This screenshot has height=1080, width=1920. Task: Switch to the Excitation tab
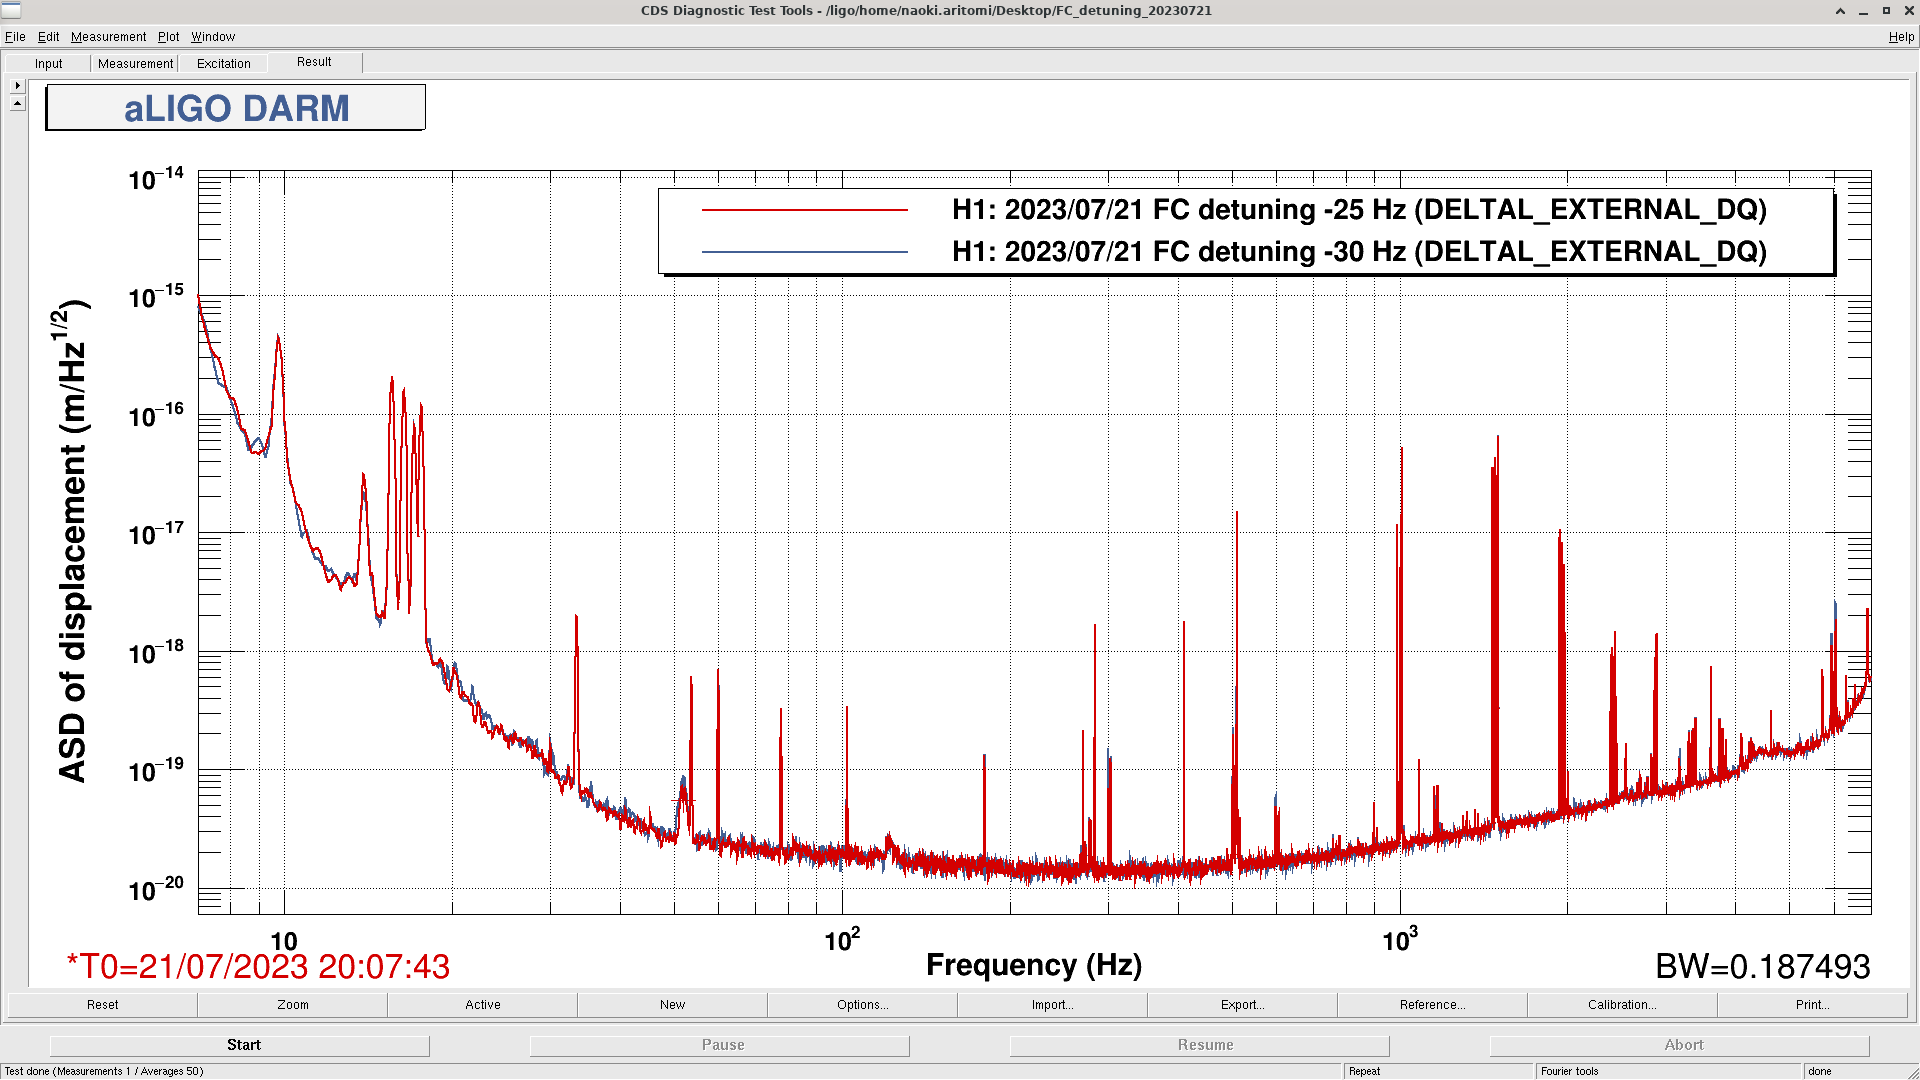point(223,64)
